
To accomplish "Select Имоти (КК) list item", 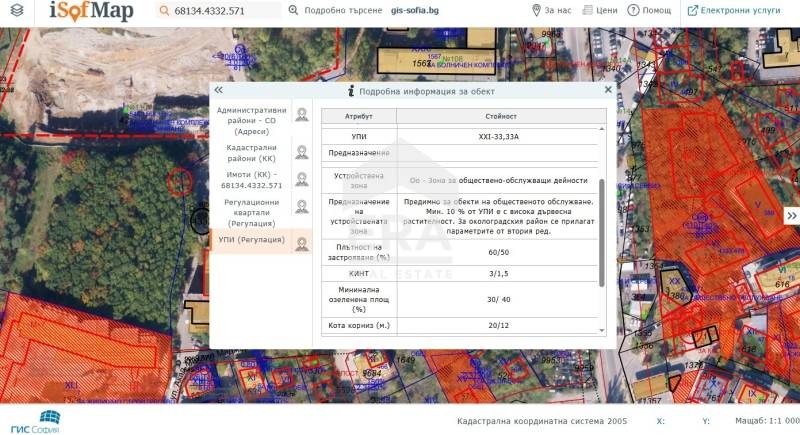I will pos(251,180).
